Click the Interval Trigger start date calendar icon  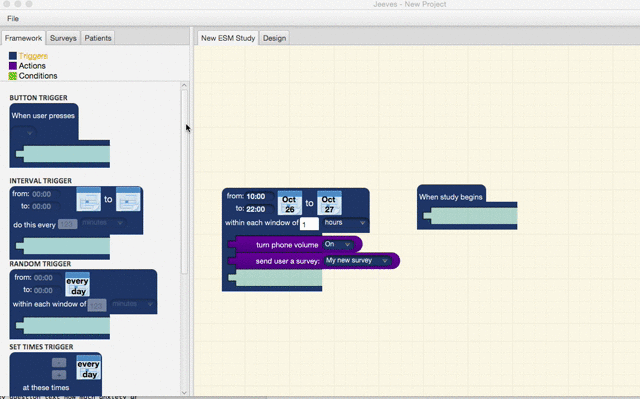click(x=89, y=200)
